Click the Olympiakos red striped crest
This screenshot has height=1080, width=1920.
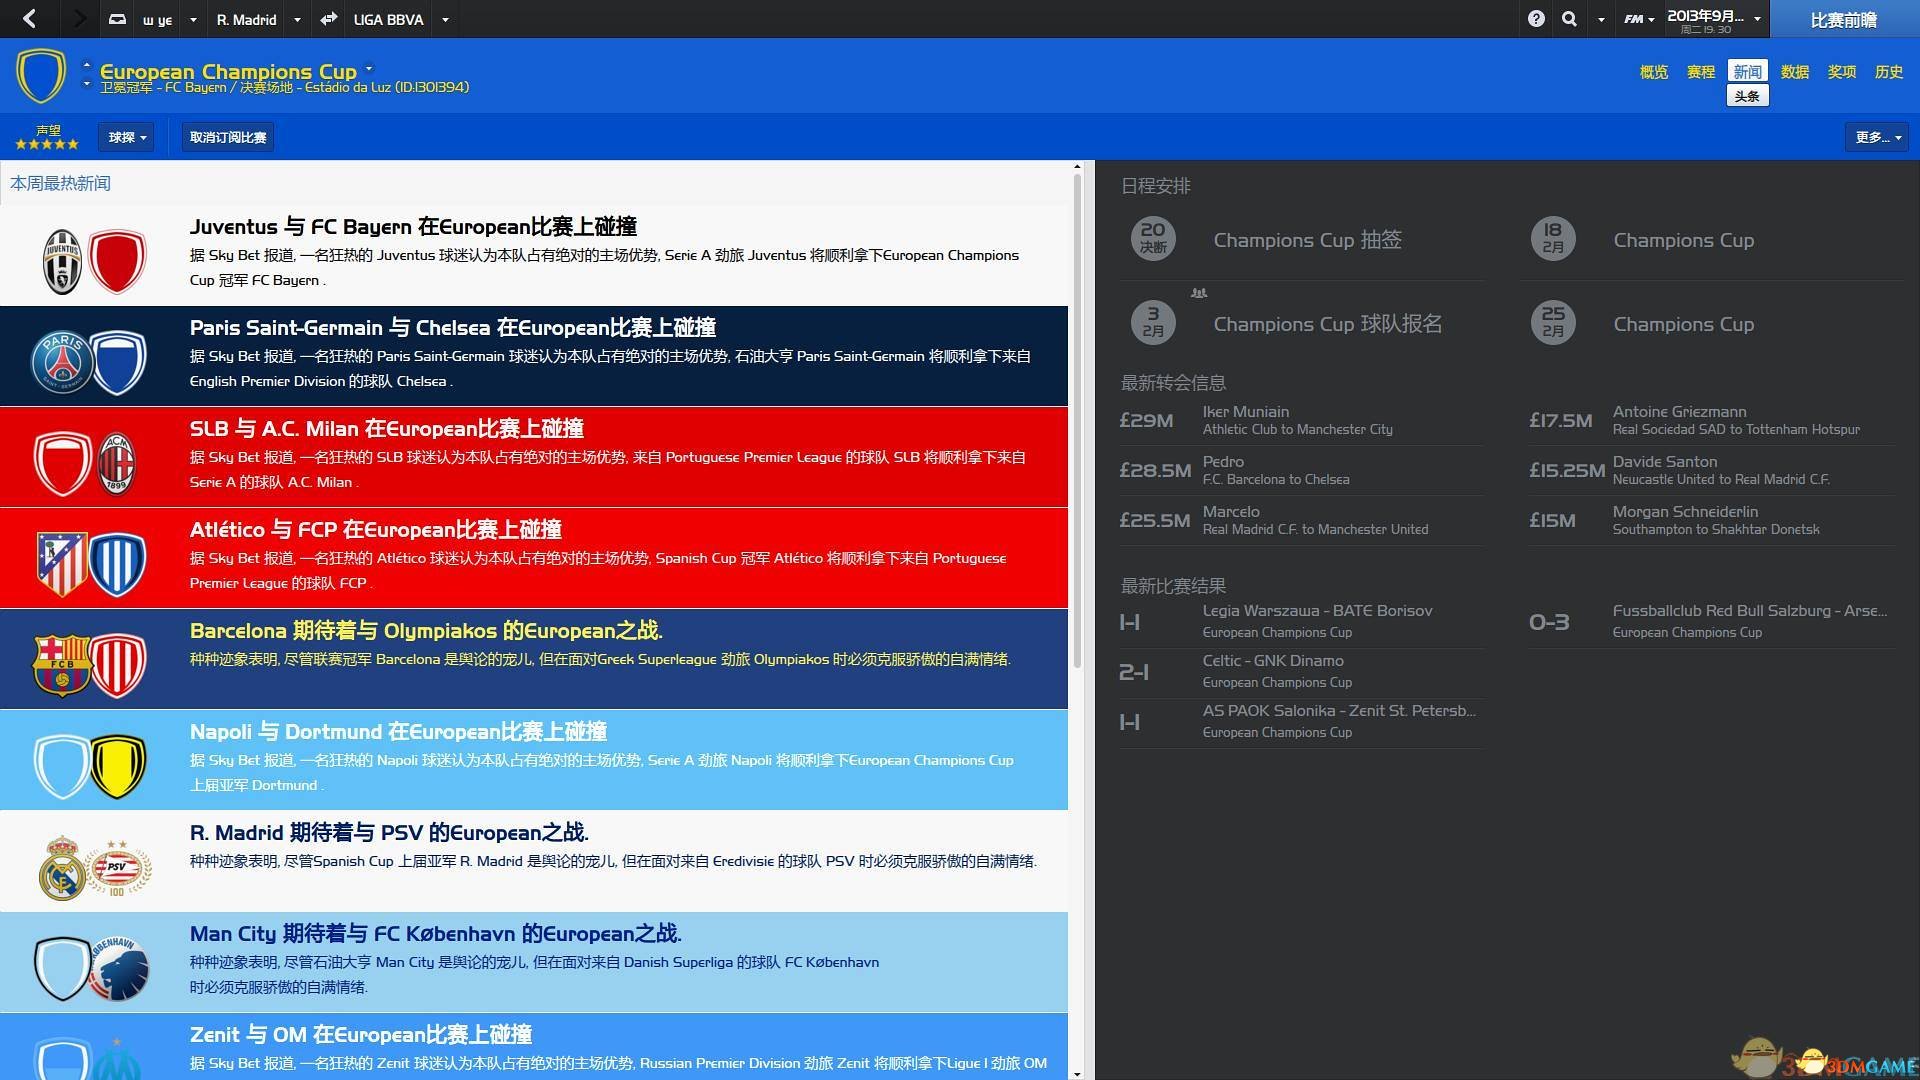click(118, 665)
